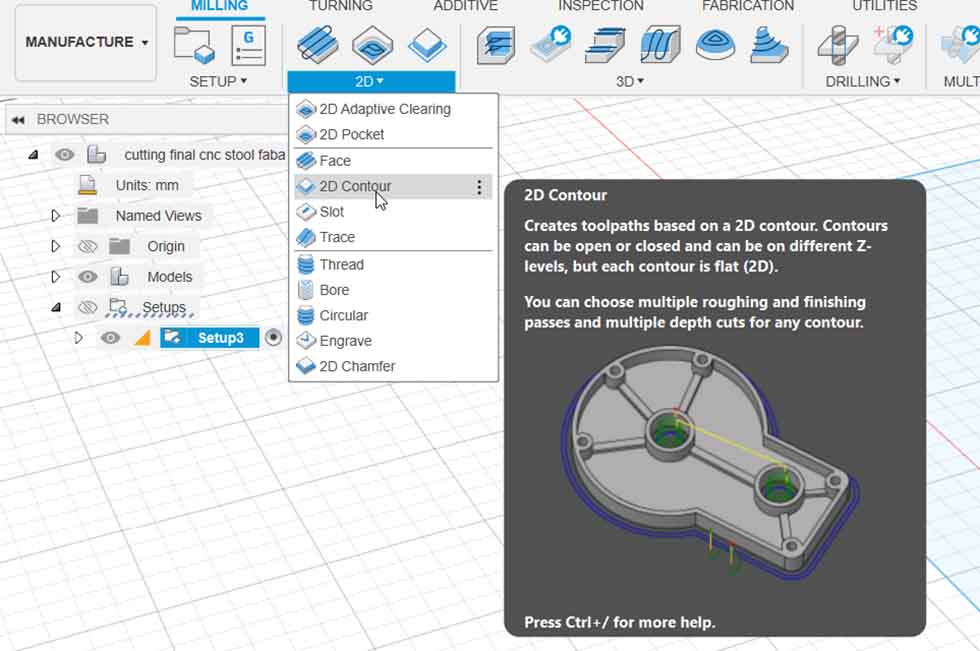980x651 pixels.
Task: Click the 3D Pocket Clearing toolbar icon
Action: [551, 44]
